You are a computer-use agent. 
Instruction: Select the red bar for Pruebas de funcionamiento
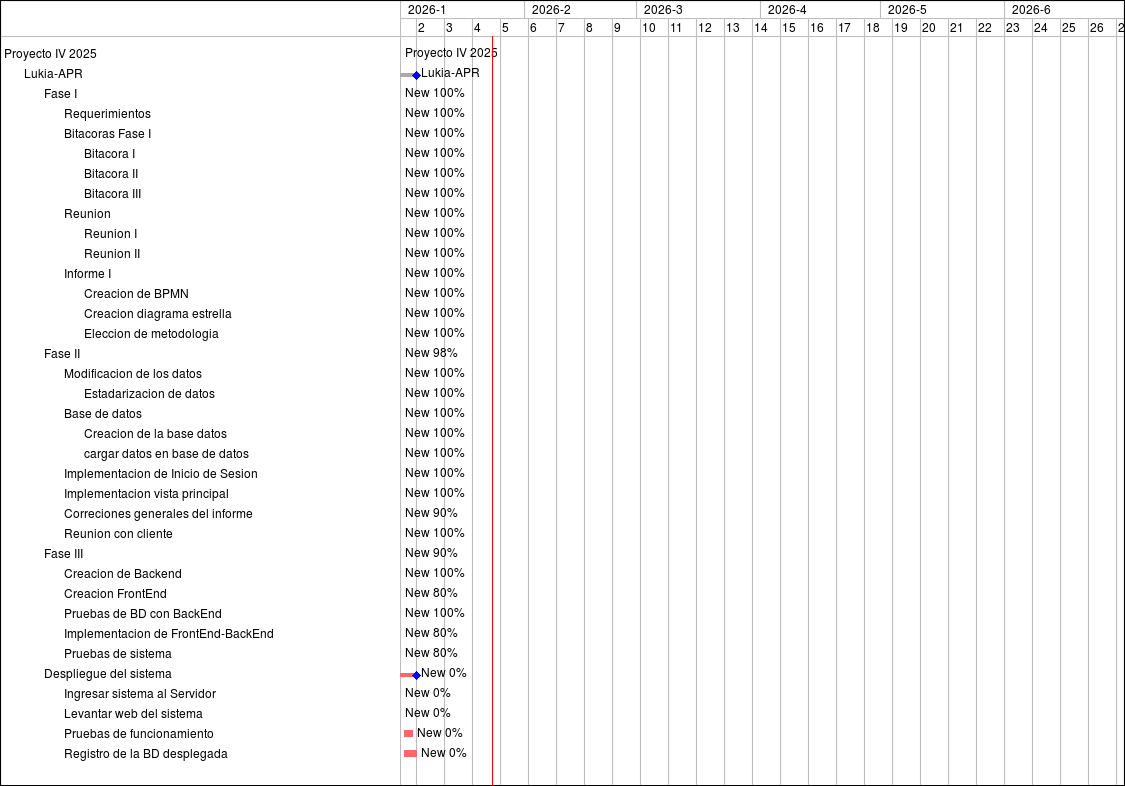pyautogui.click(x=408, y=734)
